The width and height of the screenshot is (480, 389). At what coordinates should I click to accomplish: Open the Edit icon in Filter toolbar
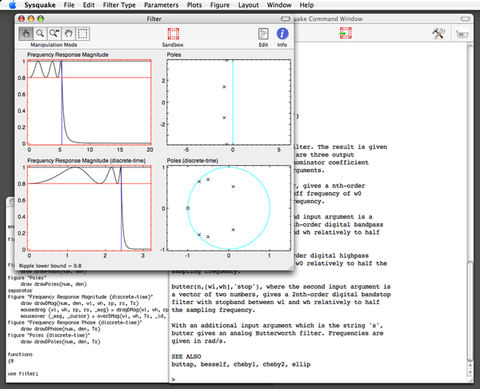pos(263,34)
